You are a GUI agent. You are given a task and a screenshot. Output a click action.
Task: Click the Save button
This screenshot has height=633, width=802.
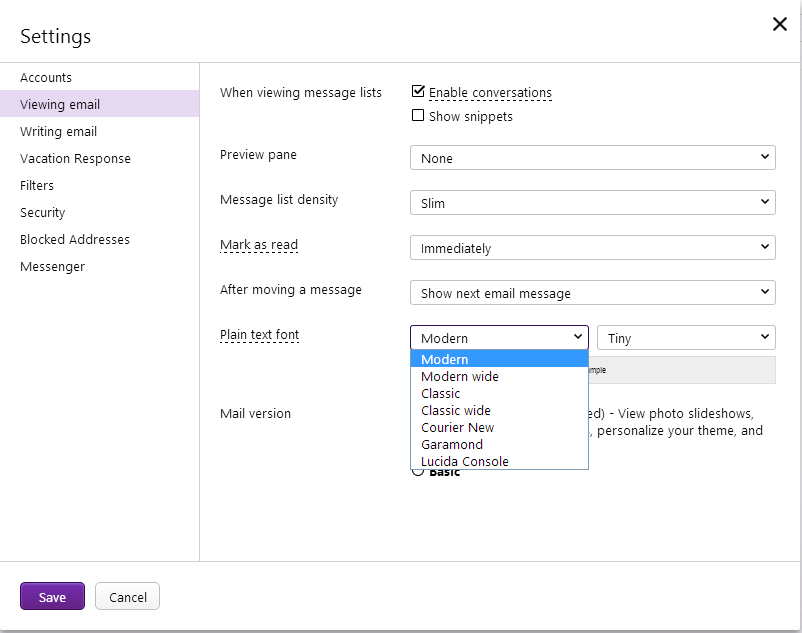click(52, 597)
